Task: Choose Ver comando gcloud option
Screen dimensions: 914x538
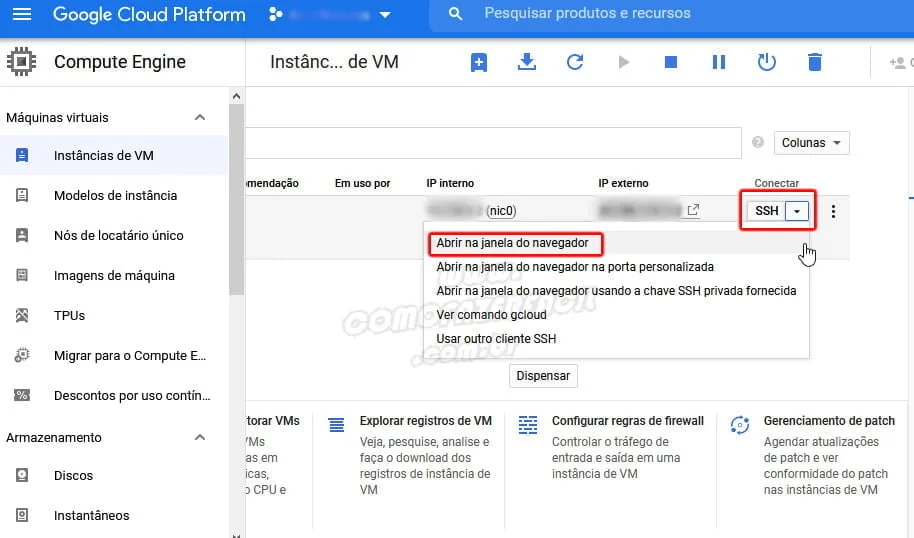Action: point(491,315)
